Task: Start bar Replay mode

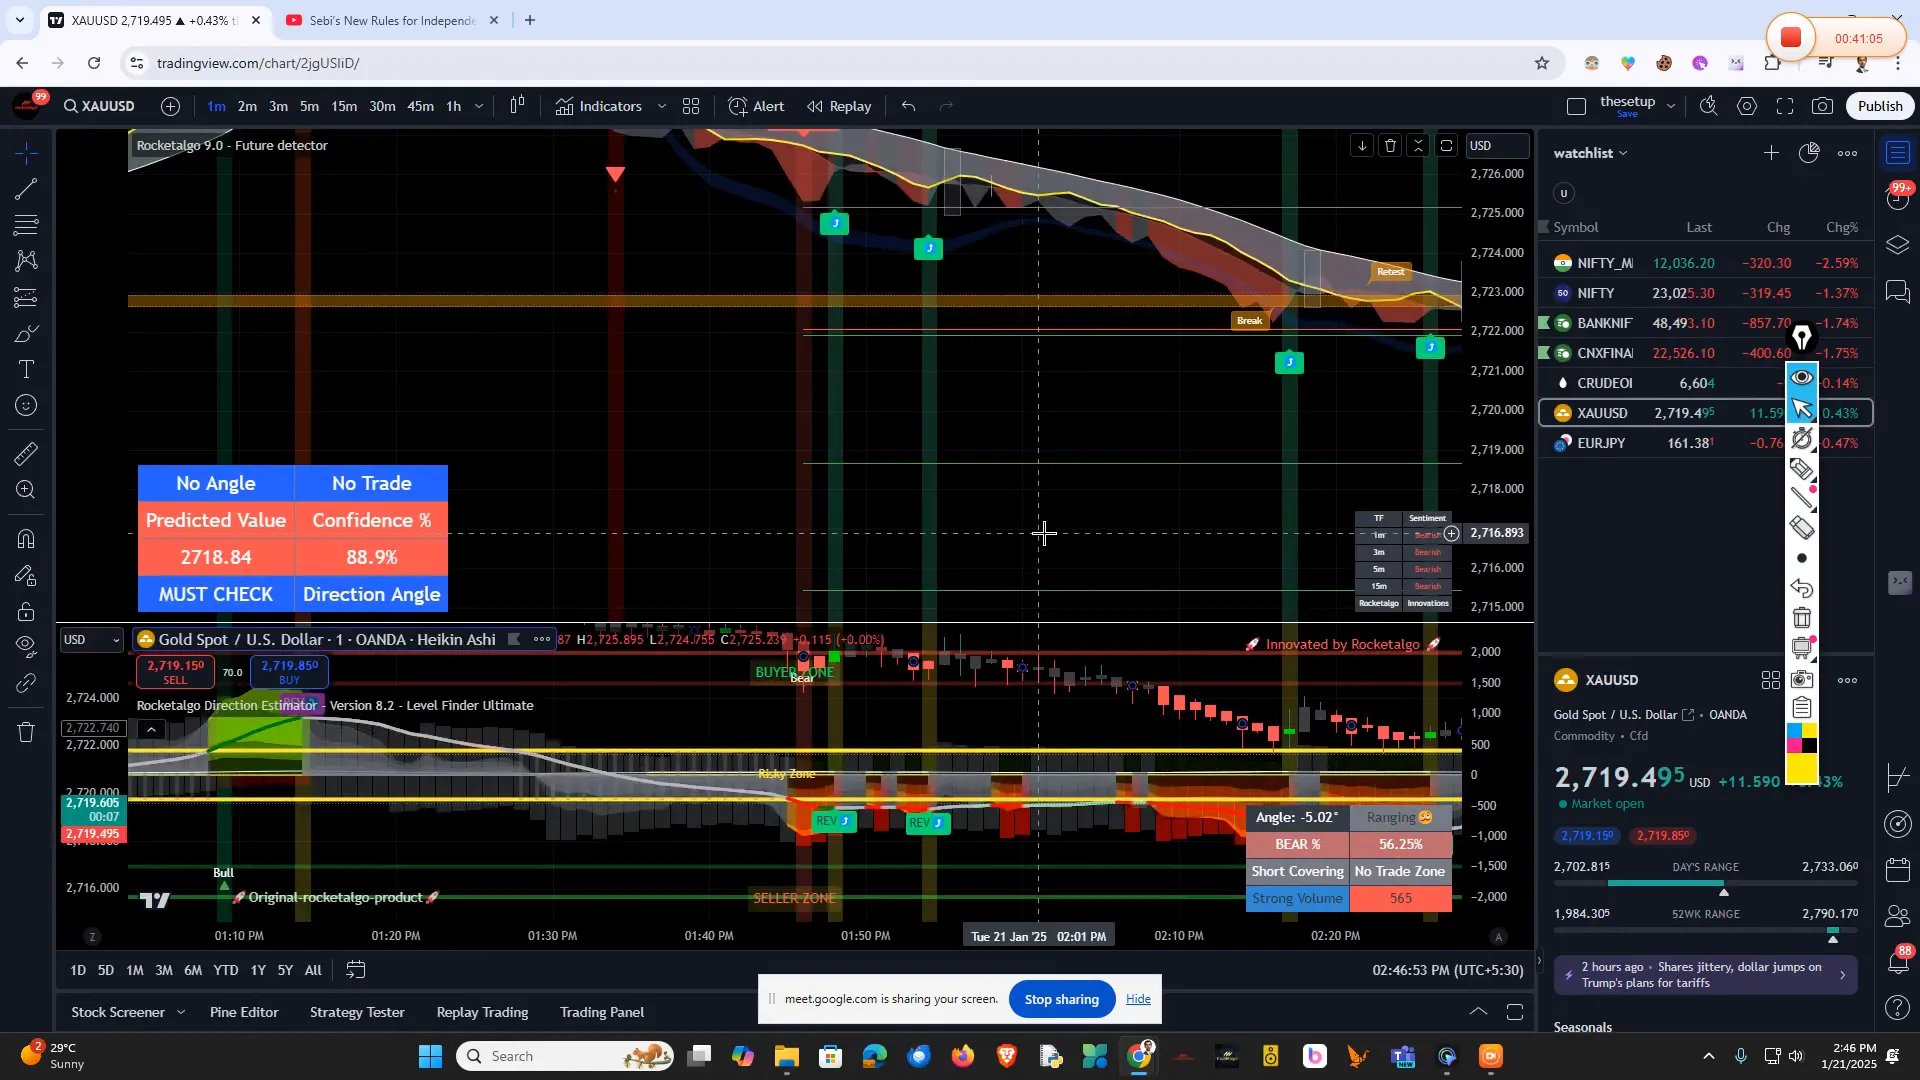Action: [x=840, y=106]
